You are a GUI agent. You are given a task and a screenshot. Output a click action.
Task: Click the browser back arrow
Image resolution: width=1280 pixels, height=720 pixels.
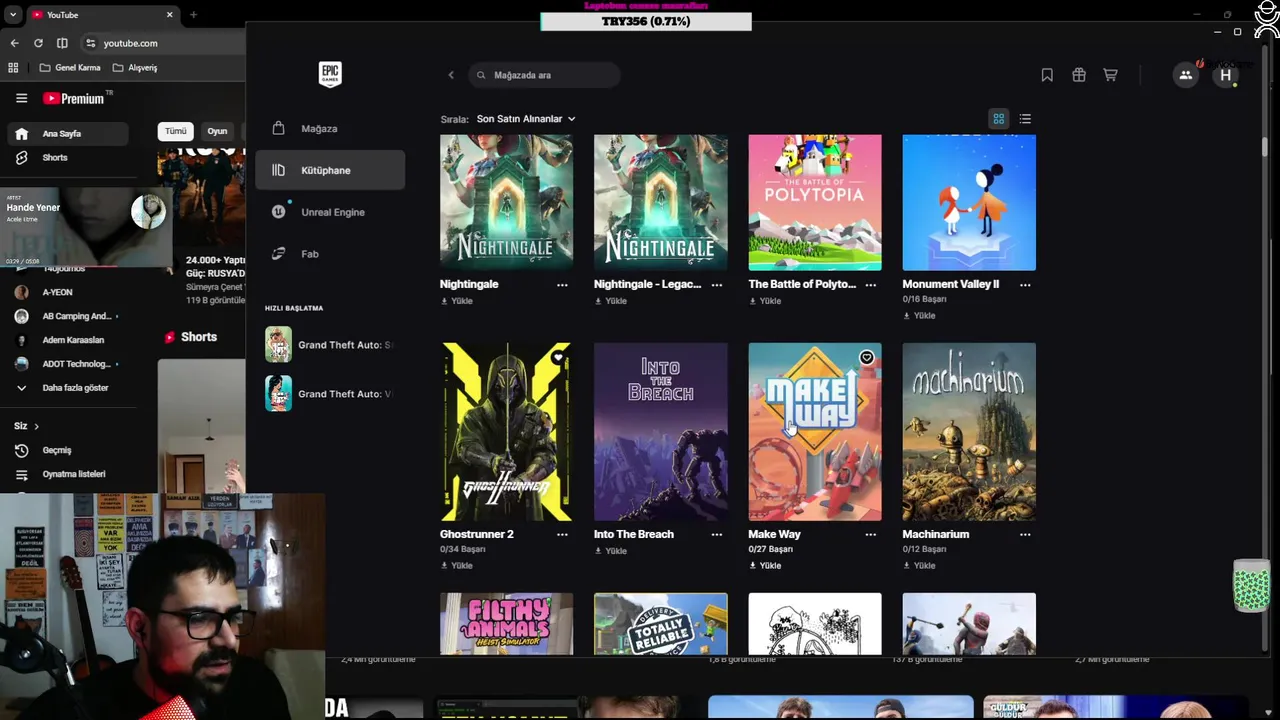click(14, 43)
